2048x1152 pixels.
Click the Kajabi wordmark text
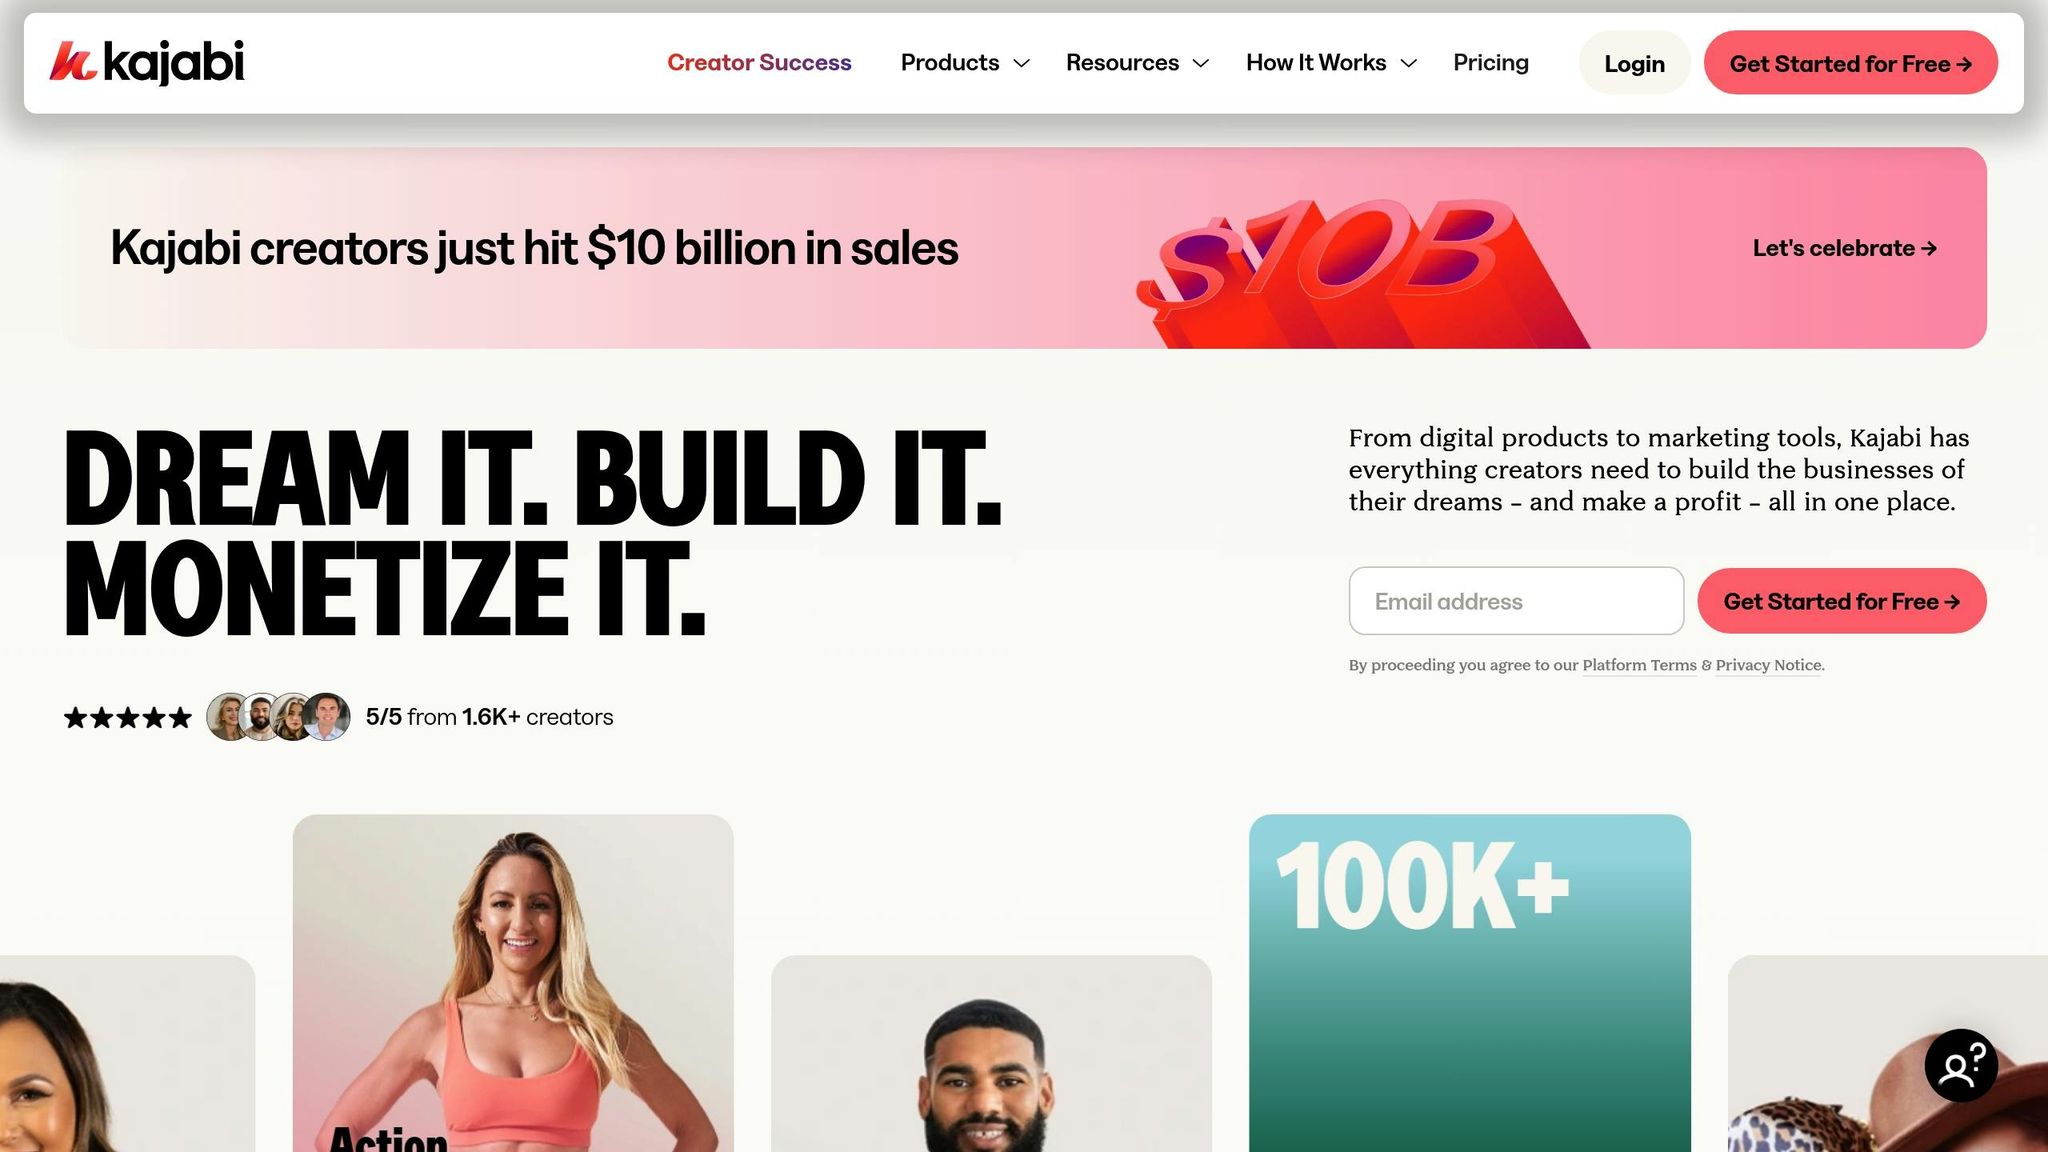click(174, 62)
